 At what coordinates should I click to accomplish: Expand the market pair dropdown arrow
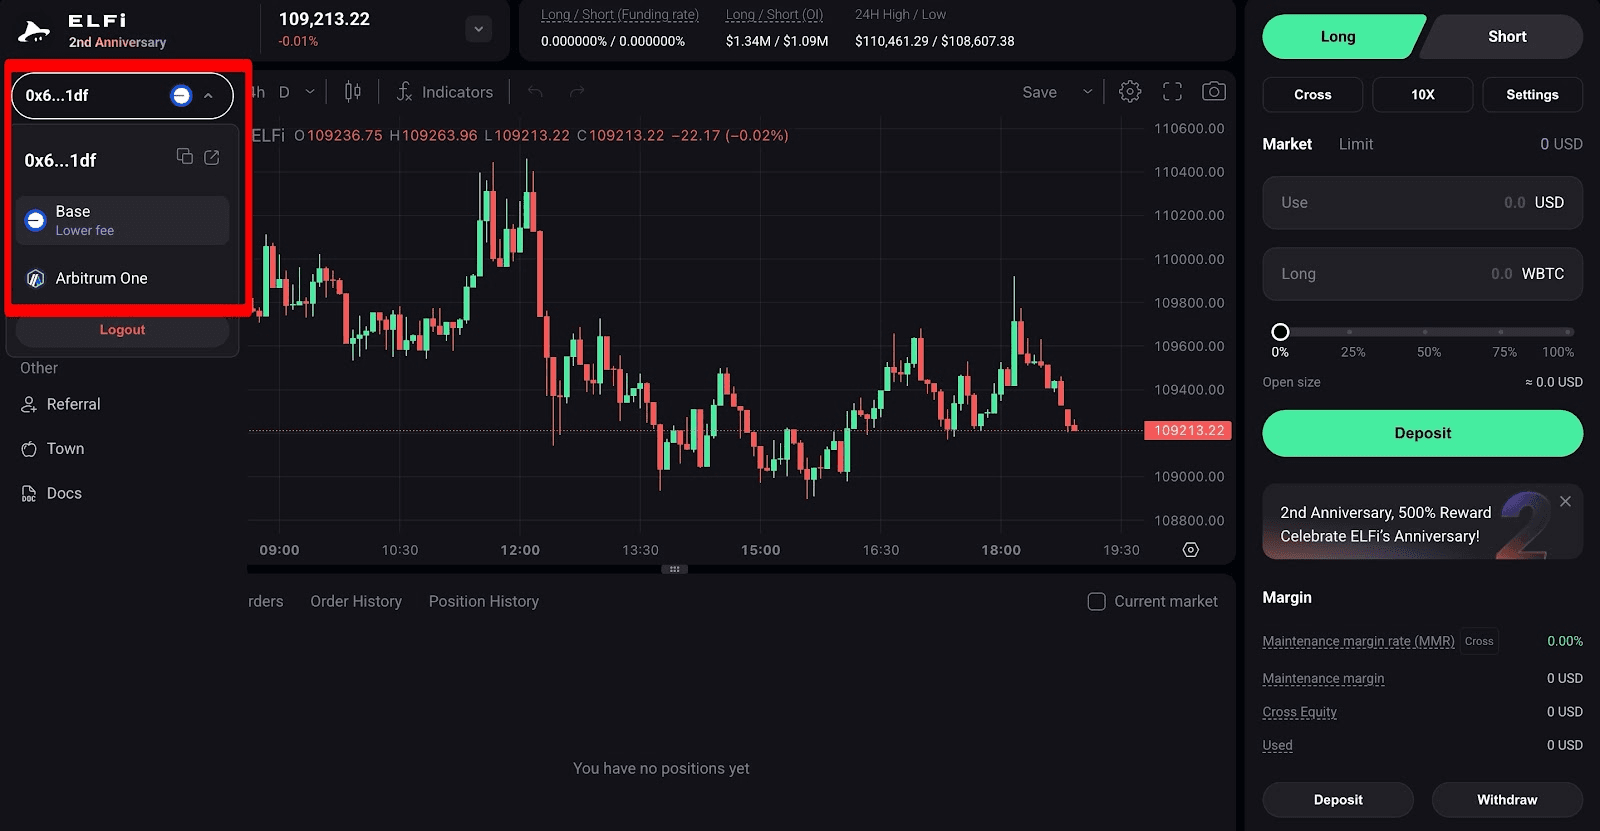tap(478, 29)
